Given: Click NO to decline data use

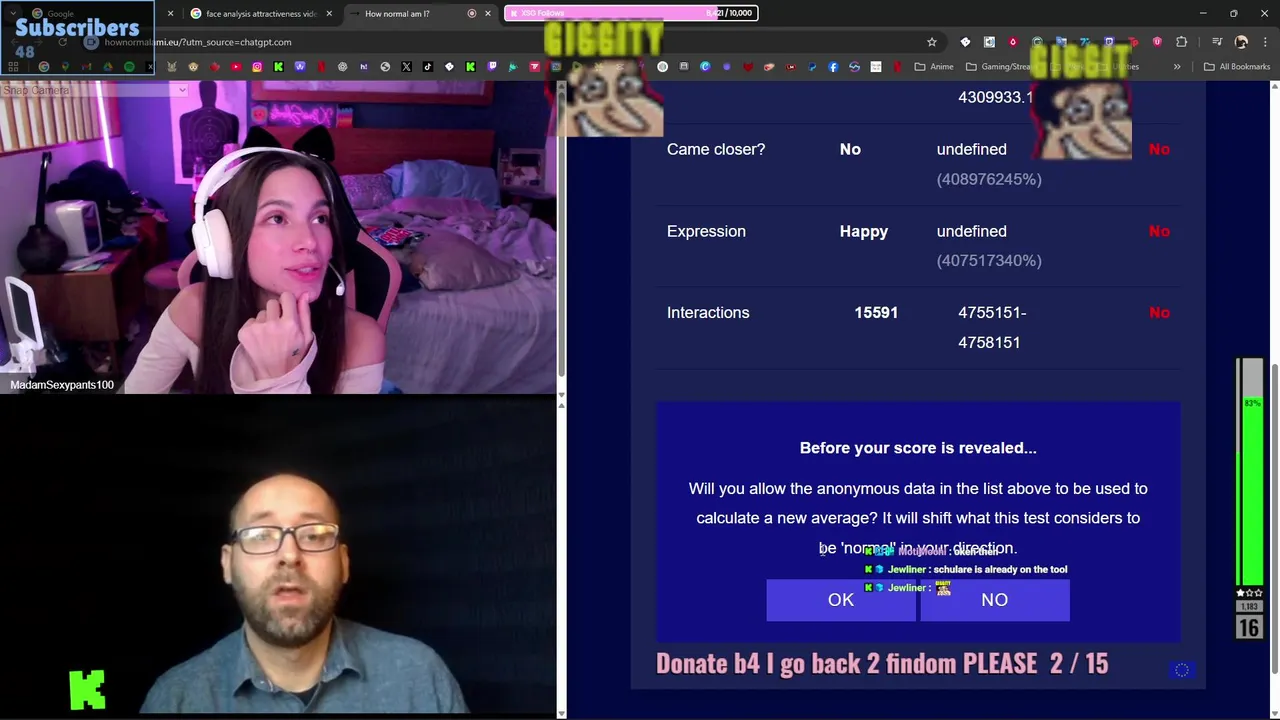Looking at the screenshot, I should (x=994, y=599).
